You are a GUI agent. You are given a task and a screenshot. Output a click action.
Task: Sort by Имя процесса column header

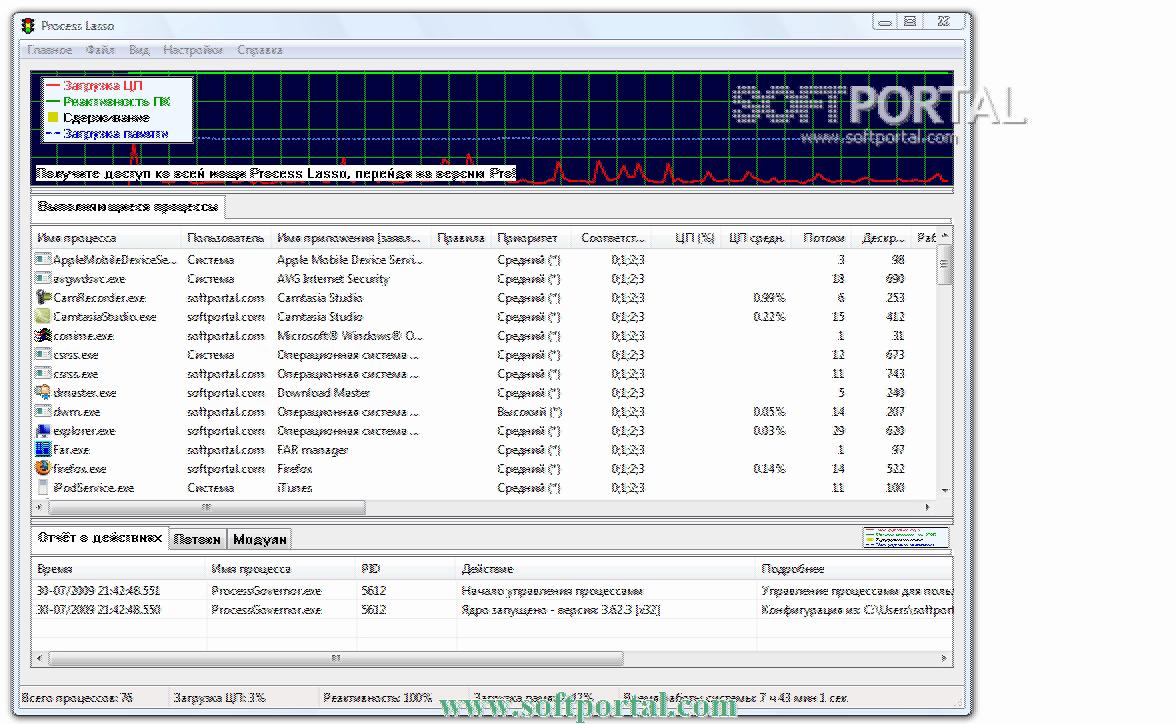(x=106, y=238)
